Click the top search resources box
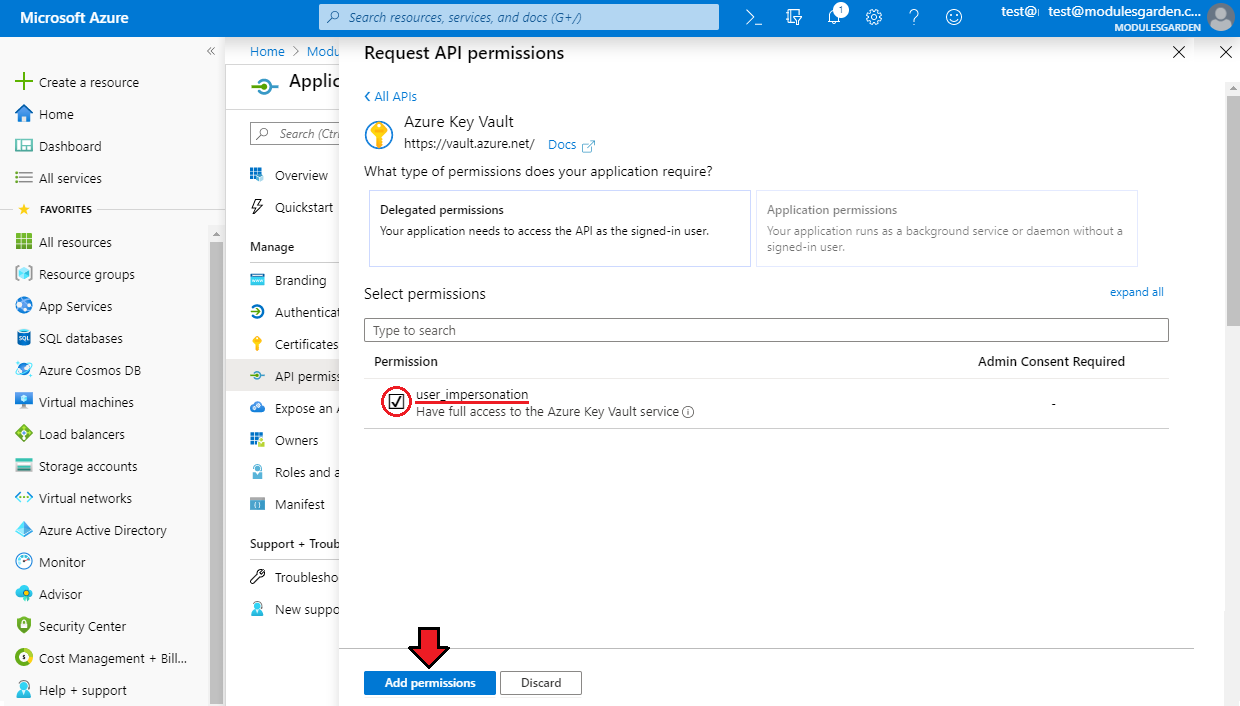The height and width of the screenshot is (706, 1240). click(x=519, y=17)
